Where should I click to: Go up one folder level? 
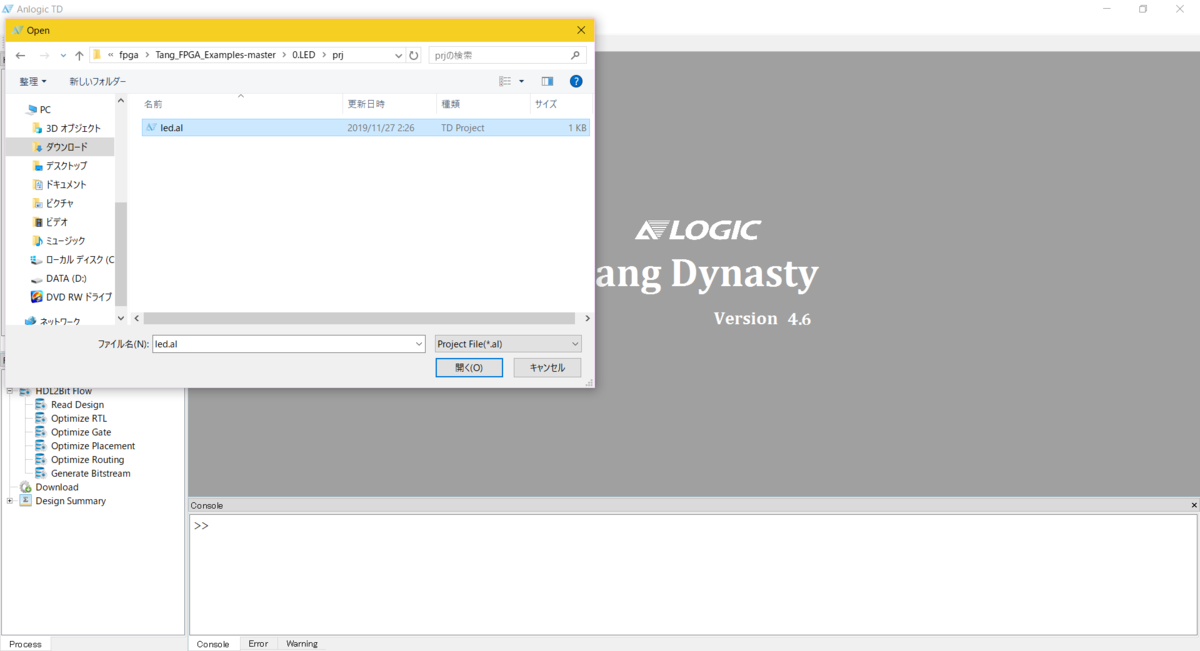pyautogui.click(x=79, y=55)
